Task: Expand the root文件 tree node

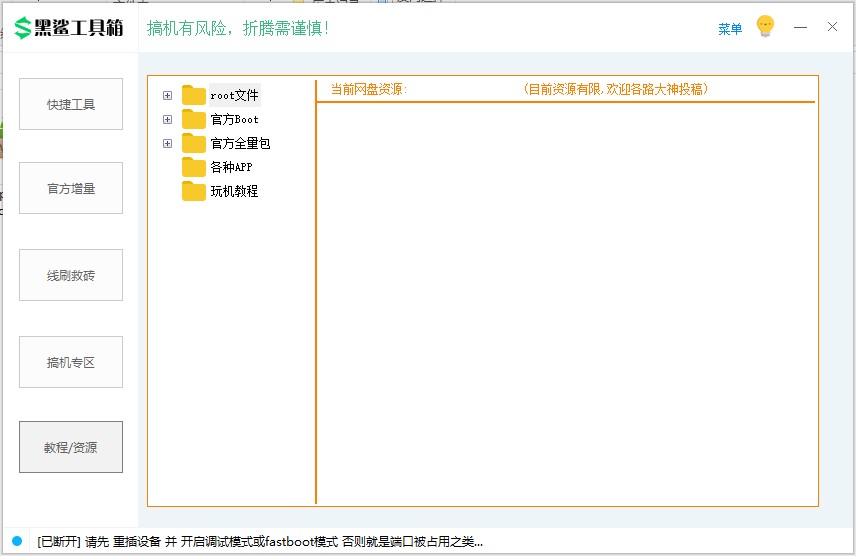Action: tap(168, 96)
